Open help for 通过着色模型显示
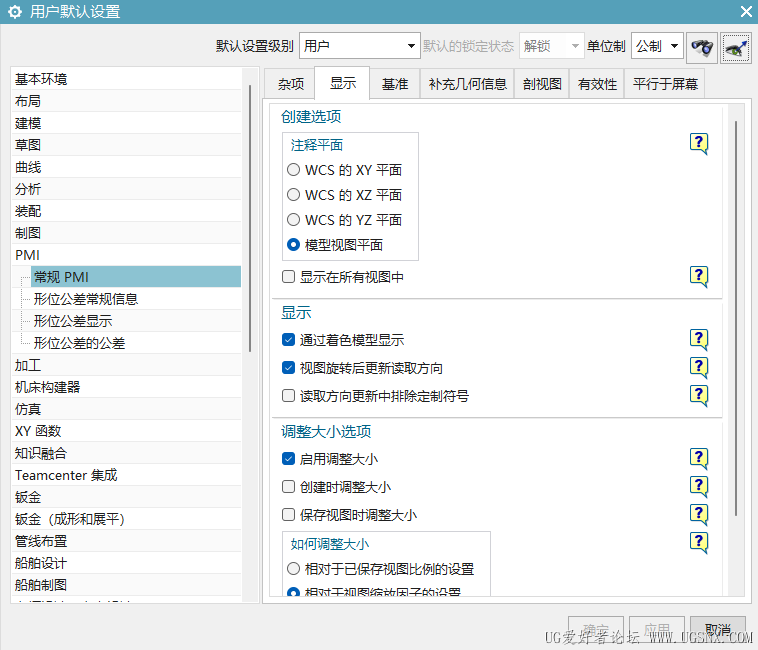 (699, 340)
